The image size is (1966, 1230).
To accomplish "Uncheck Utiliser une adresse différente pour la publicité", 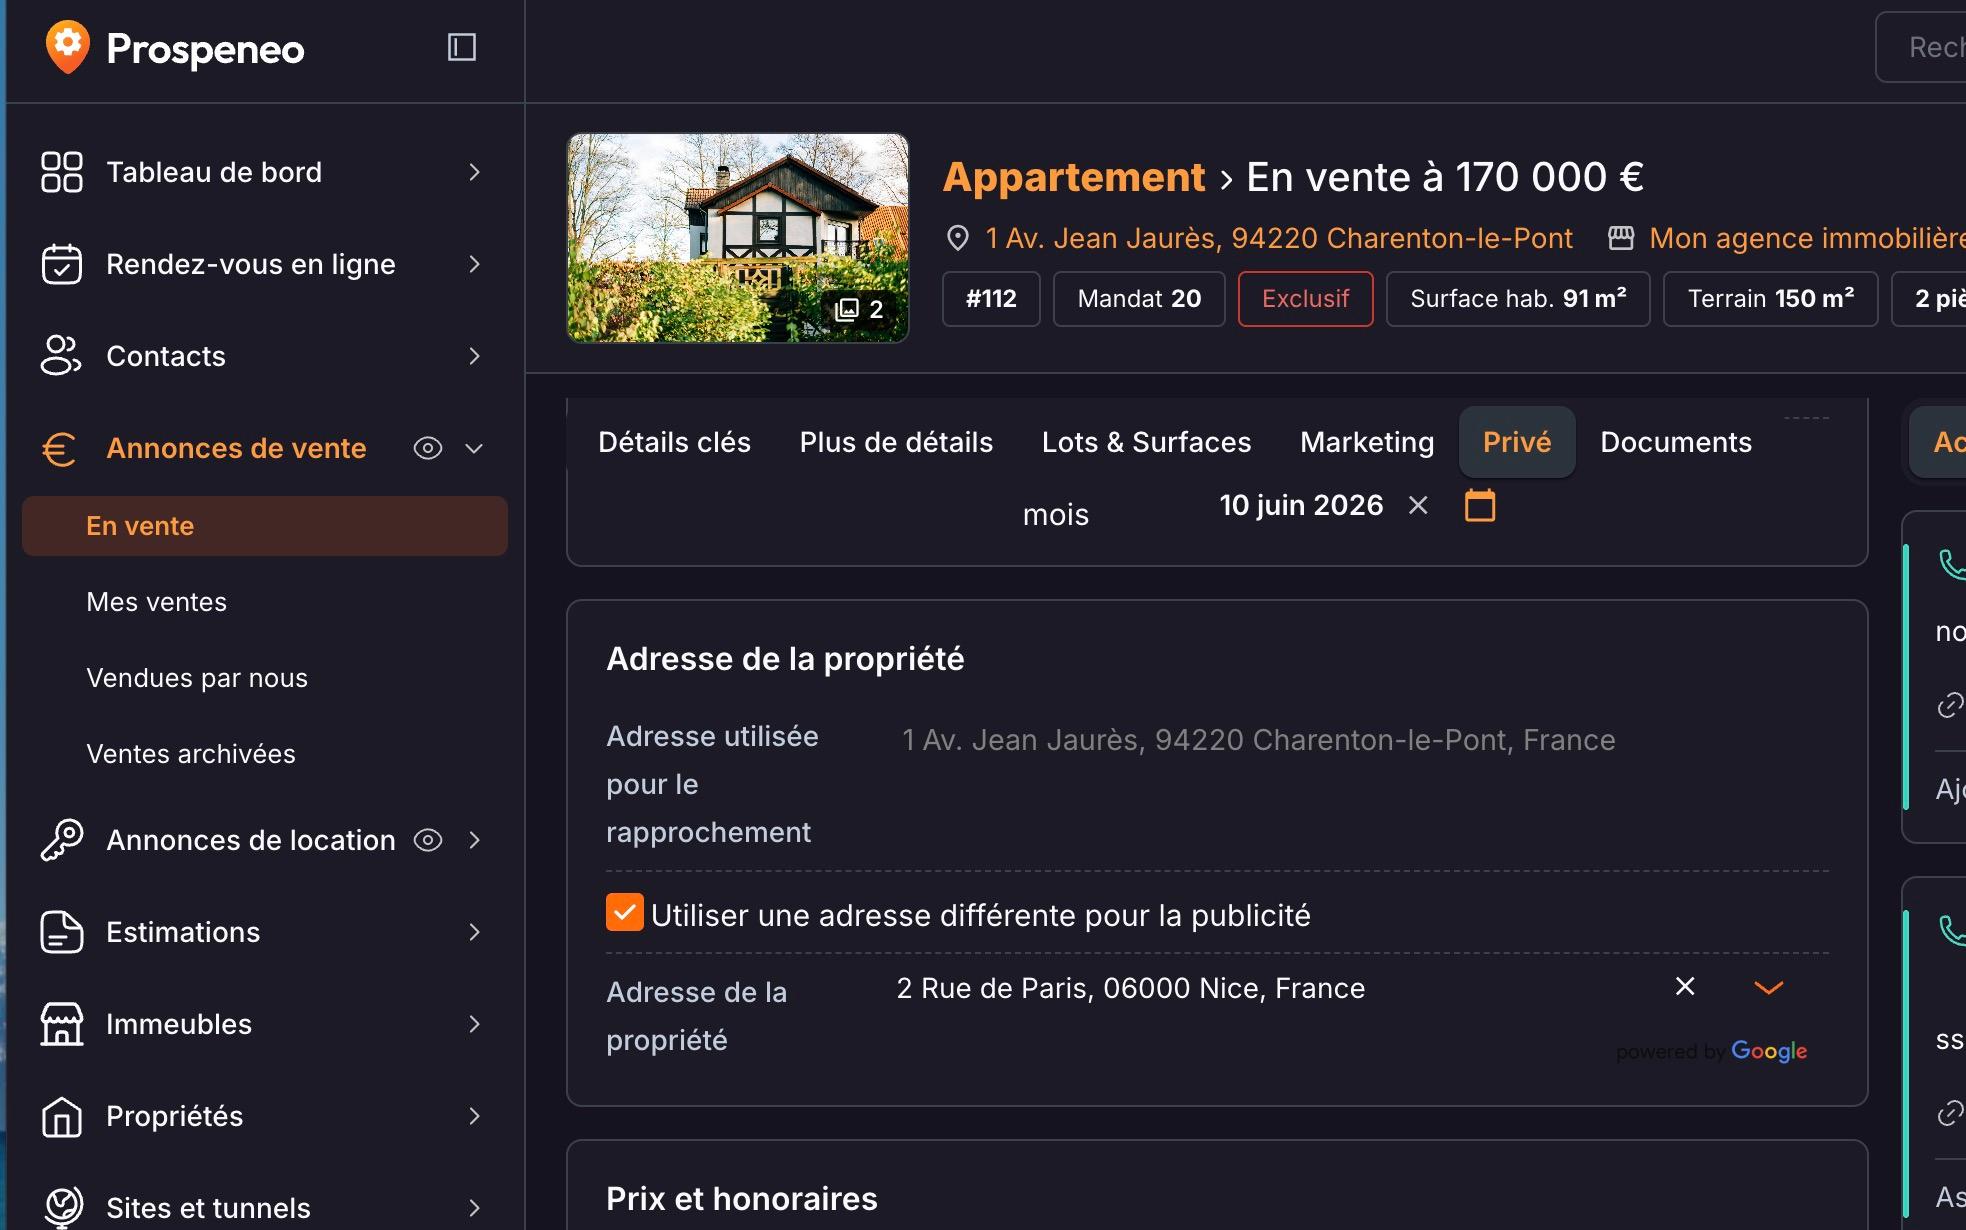I will point(625,913).
